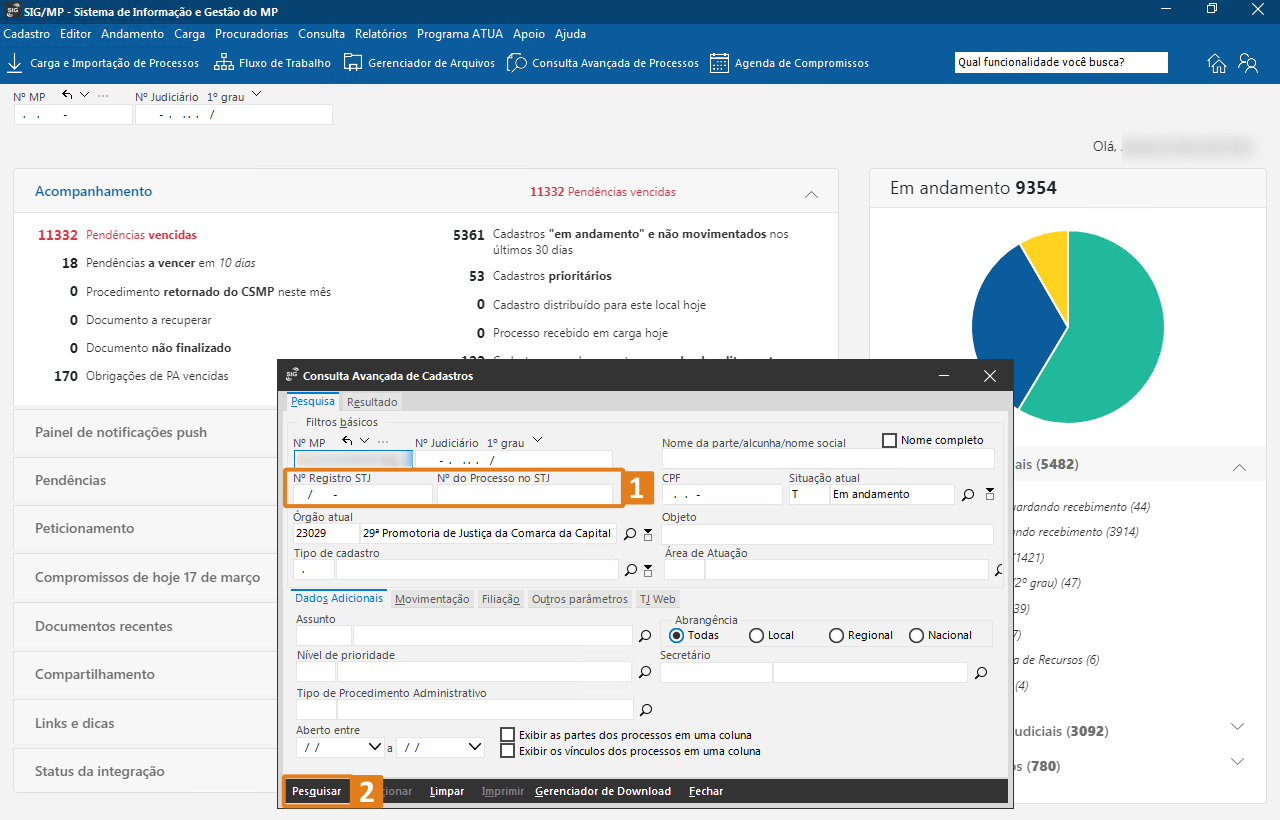Click the list icon beside Órgão atual
The width and height of the screenshot is (1280, 820).
click(x=647, y=534)
